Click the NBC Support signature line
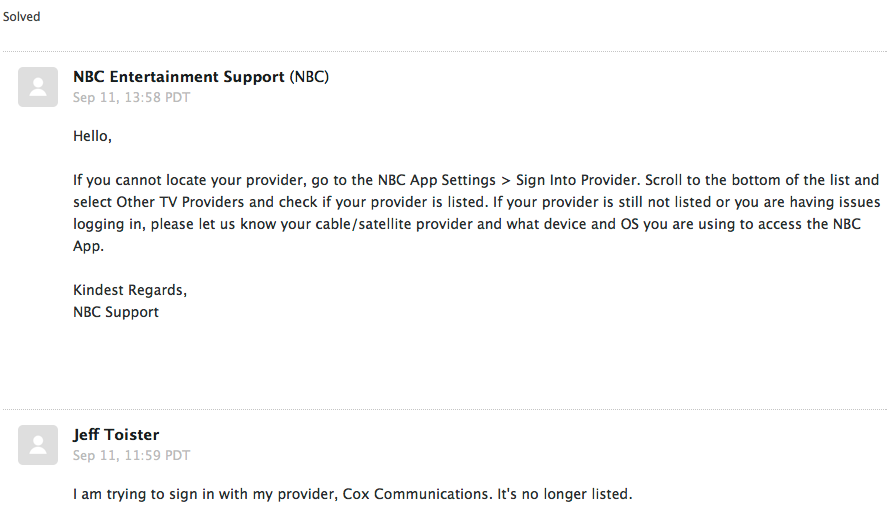 (116, 312)
